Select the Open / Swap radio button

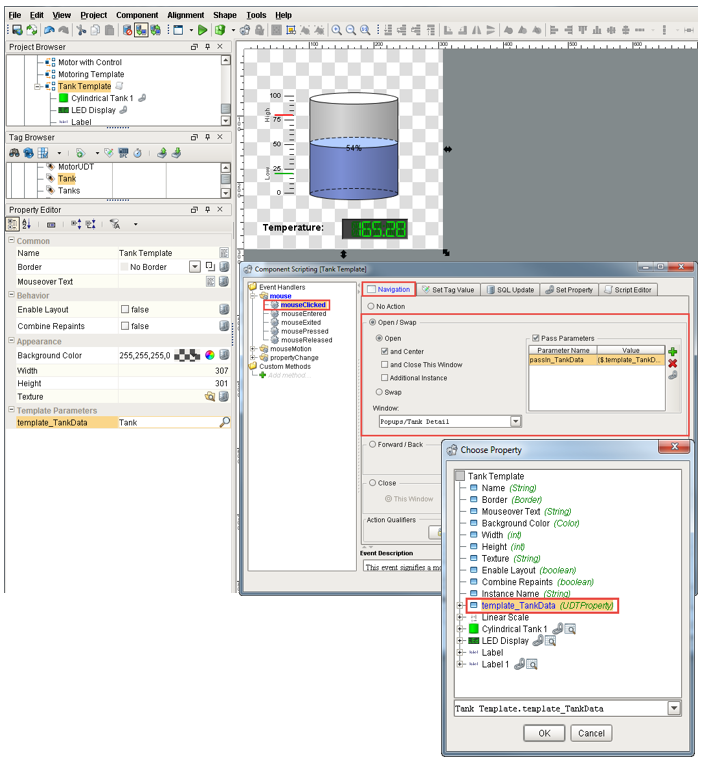pyautogui.click(x=373, y=322)
